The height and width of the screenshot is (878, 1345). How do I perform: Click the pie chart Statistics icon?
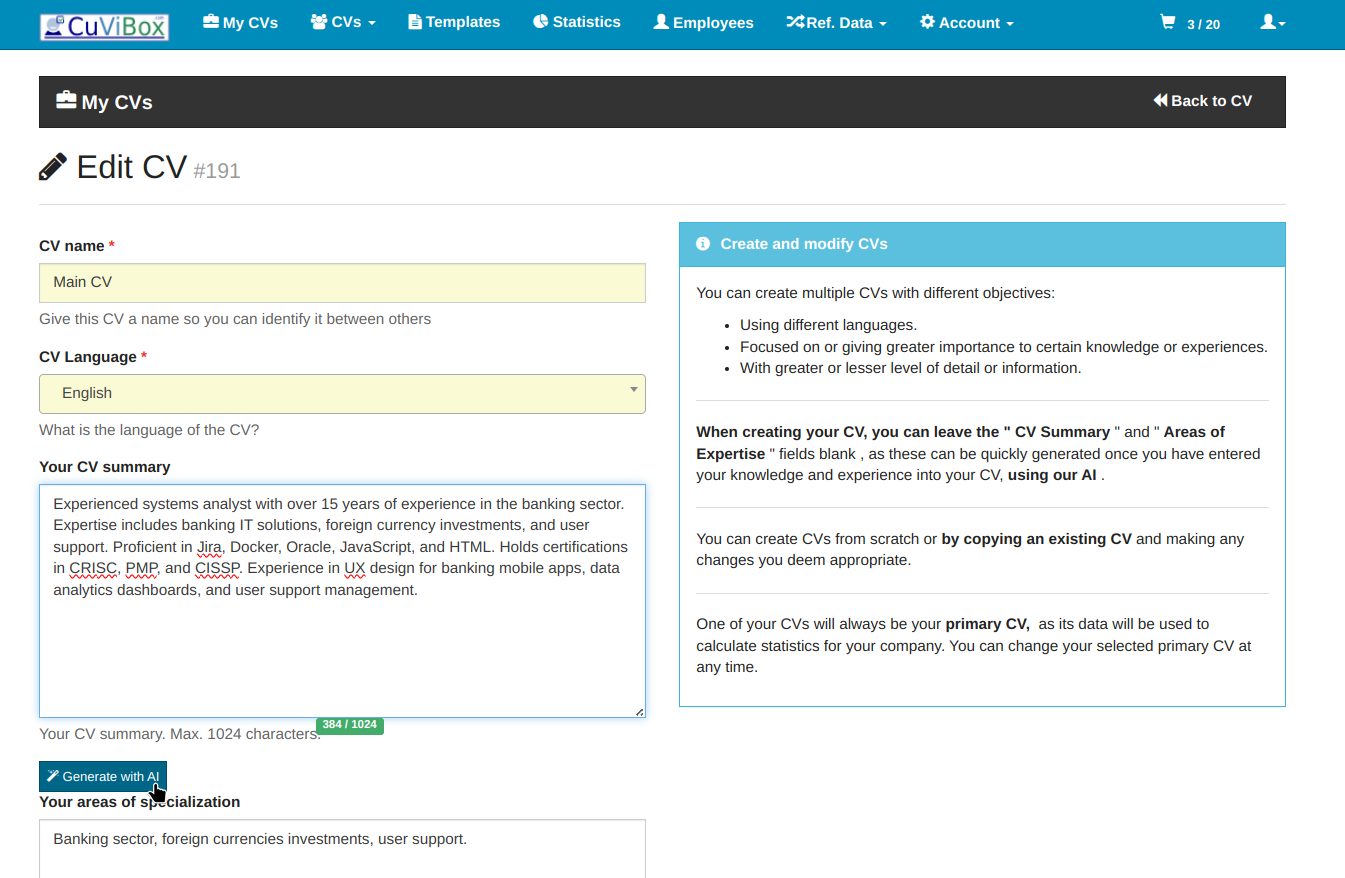pyautogui.click(x=540, y=22)
